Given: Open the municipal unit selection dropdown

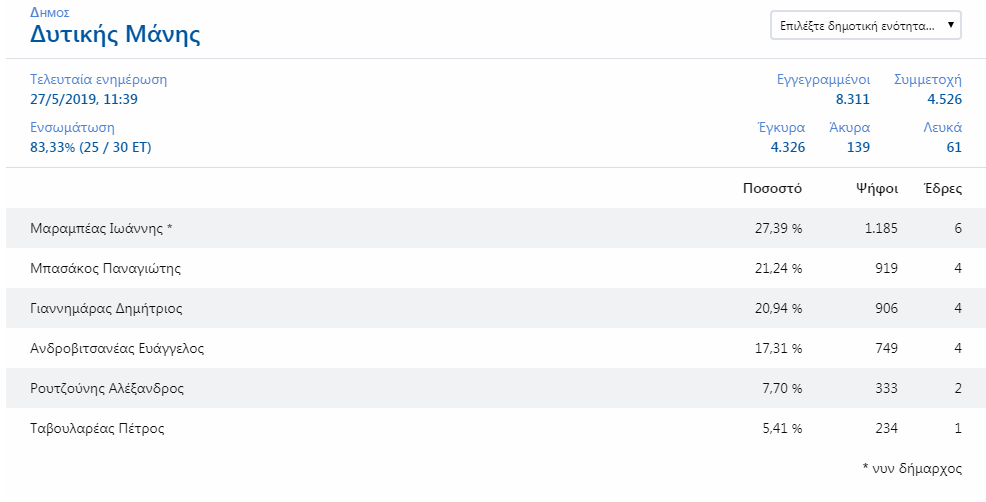Looking at the screenshot, I should click(x=865, y=25).
